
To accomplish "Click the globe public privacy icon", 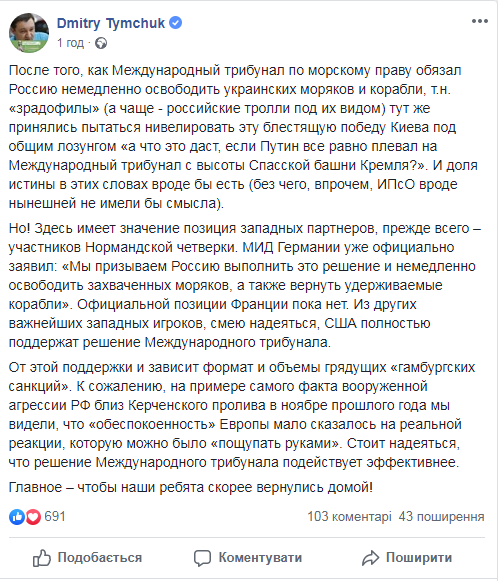I will pyautogui.click(x=101, y=43).
